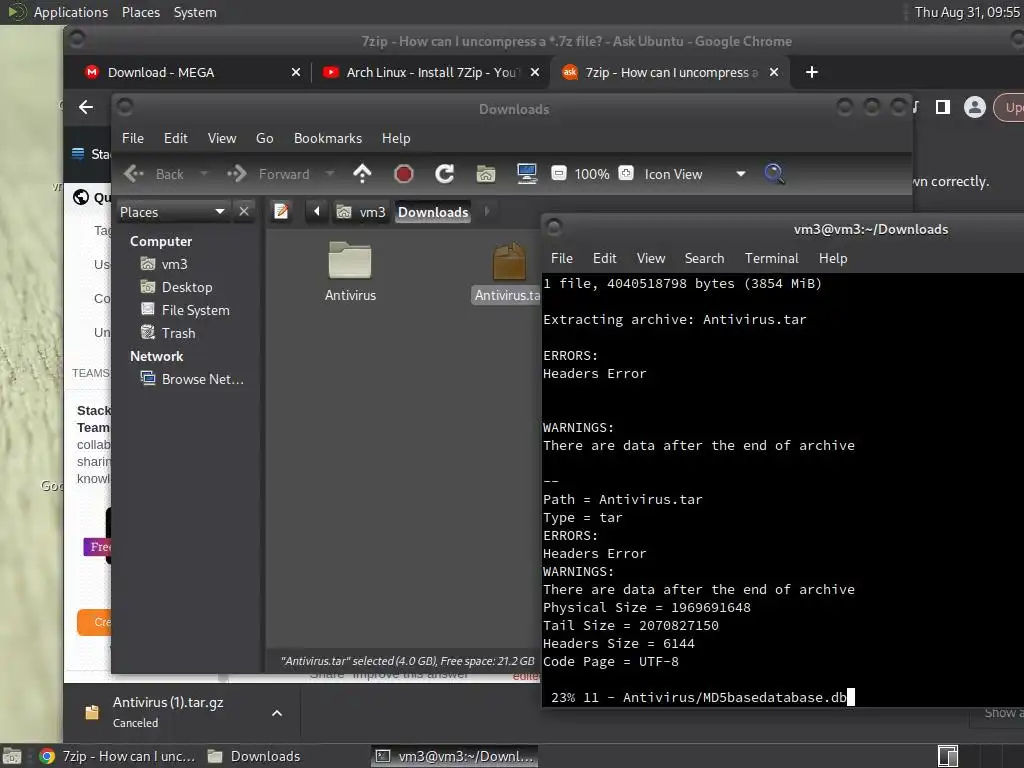Go up to parent folder
Image resolution: width=1024 pixels, height=768 pixels.
point(362,174)
